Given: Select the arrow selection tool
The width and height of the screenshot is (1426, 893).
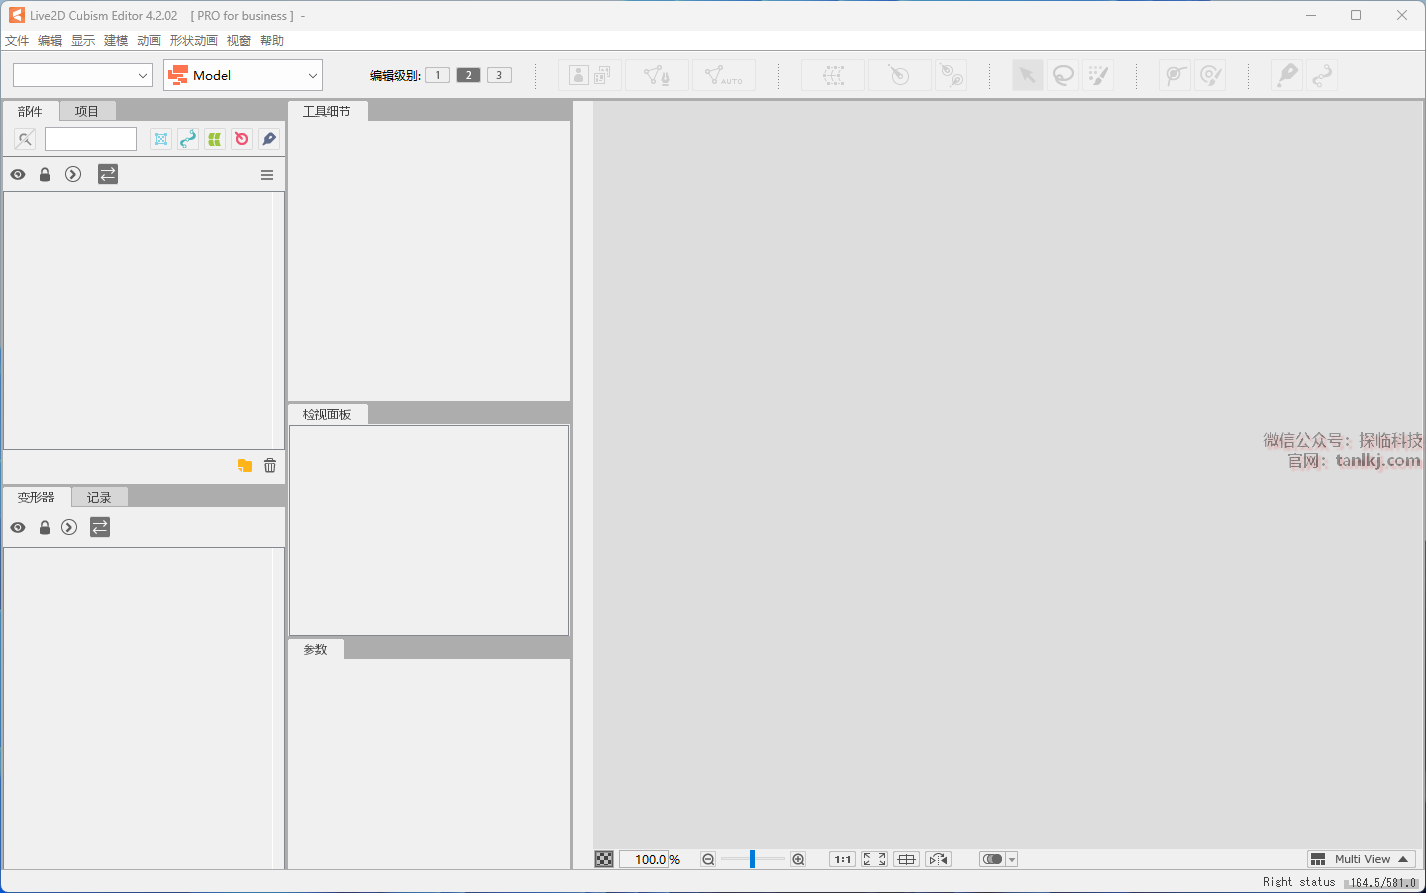Looking at the screenshot, I should click(x=1028, y=75).
